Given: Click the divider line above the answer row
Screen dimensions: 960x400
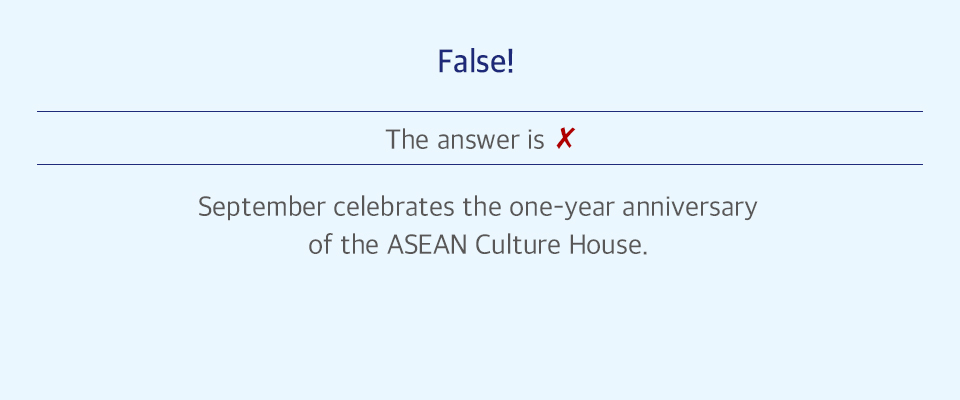Looking at the screenshot, I should [x=480, y=111].
